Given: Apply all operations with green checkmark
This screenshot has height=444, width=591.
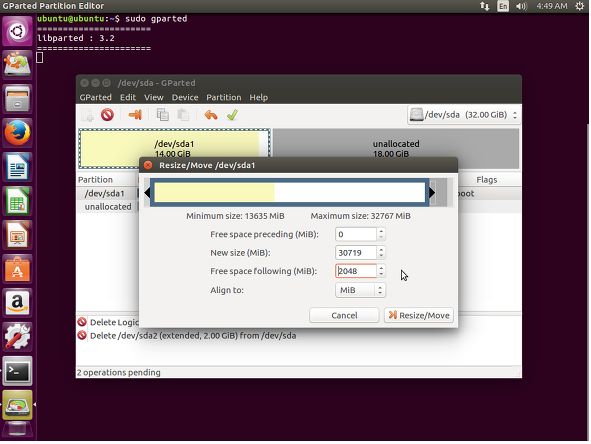Looking at the screenshot, I should (232, 115).
